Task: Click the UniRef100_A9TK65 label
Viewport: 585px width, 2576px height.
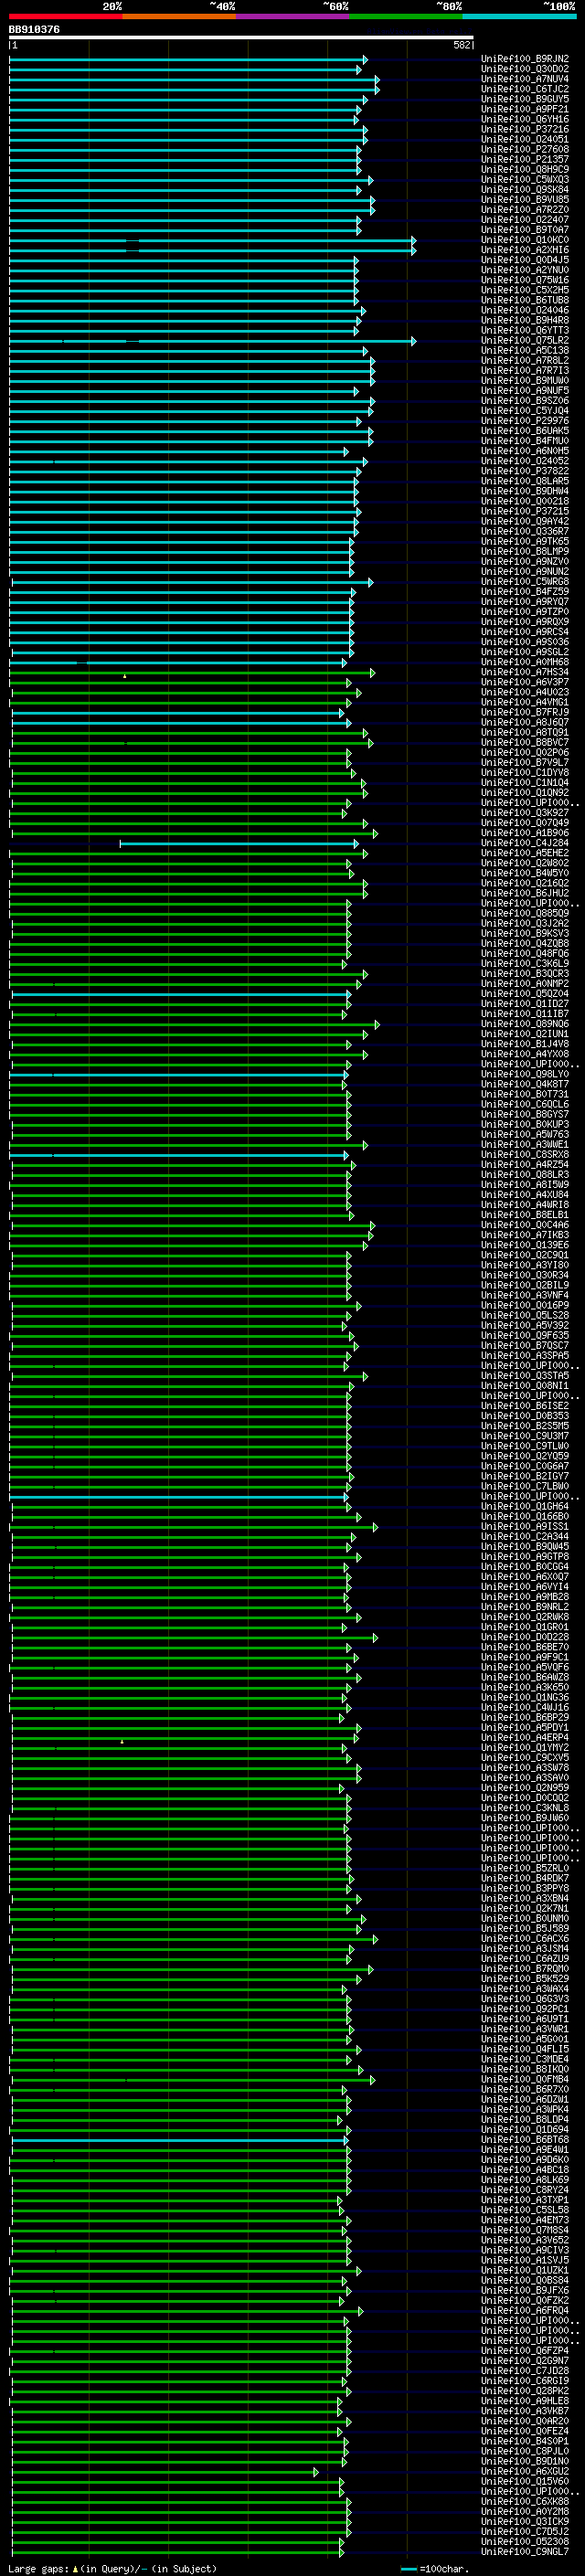Action: coord(525,541)
